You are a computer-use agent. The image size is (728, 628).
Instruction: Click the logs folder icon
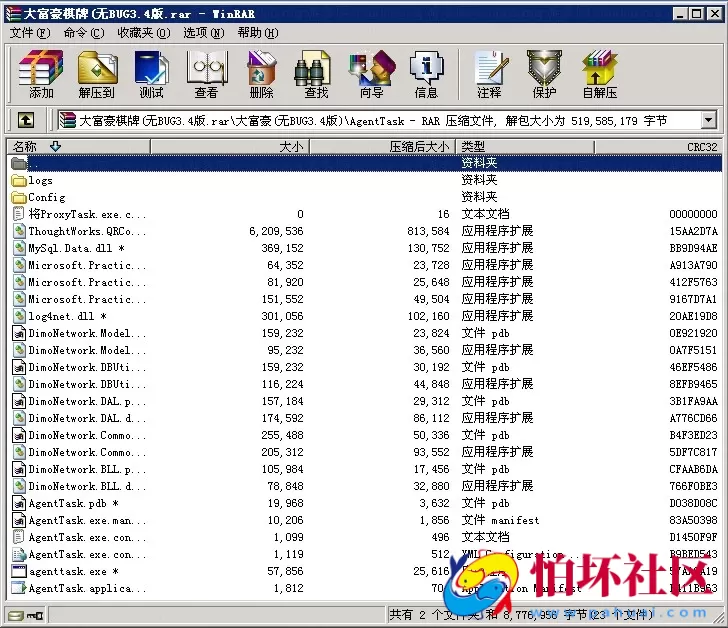pos(19,180)
